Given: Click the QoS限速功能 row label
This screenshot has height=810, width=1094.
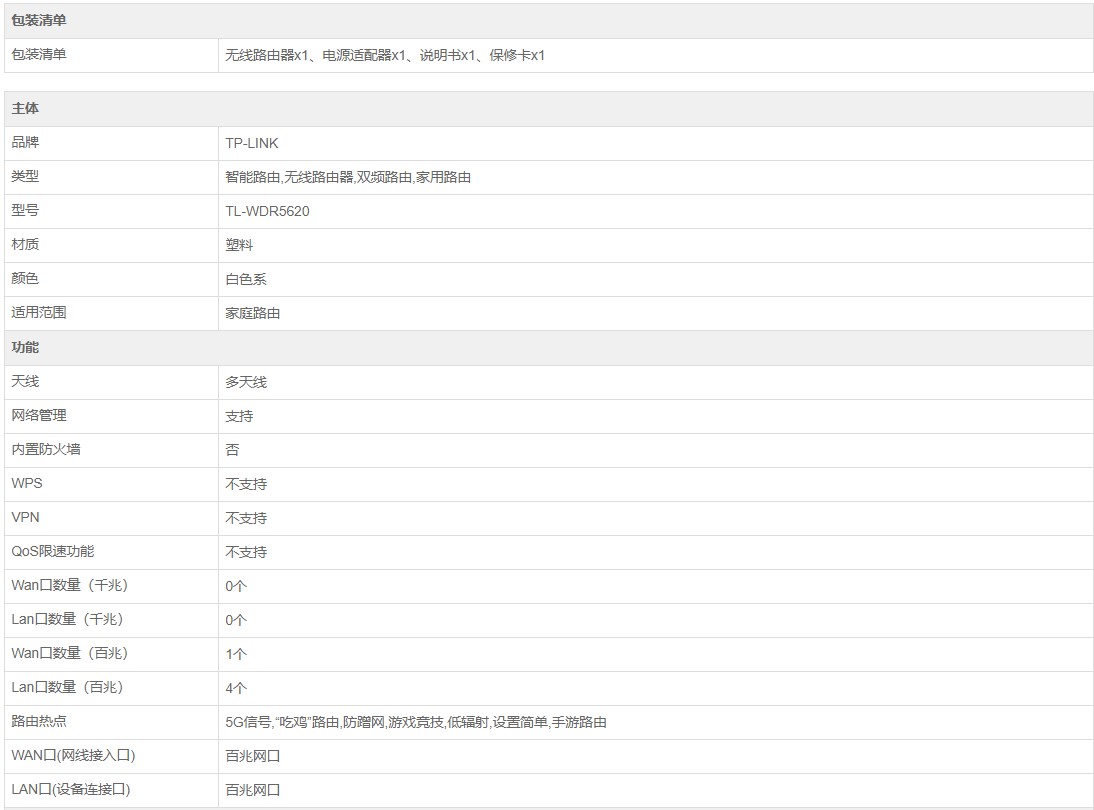Looking at the screenshot, I should click(x=53, y=551).
